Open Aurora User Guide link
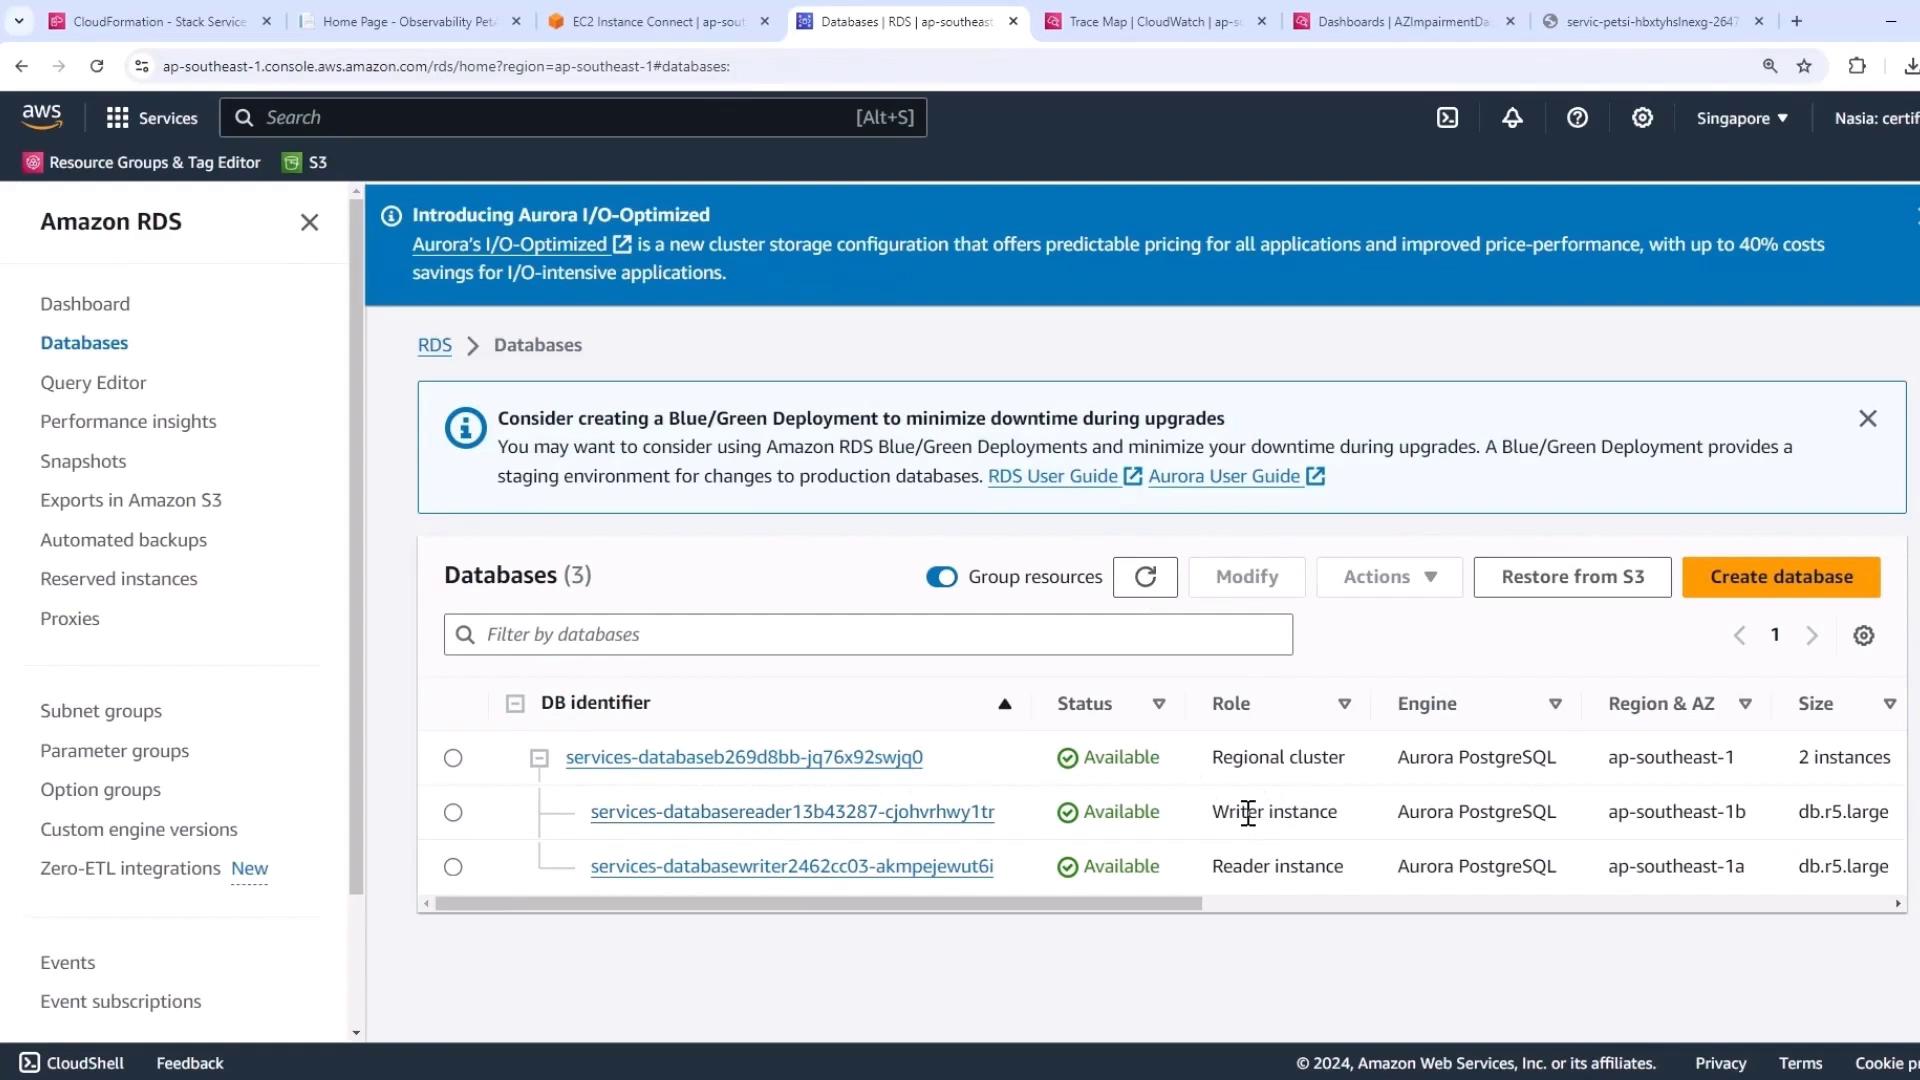Screen dimensions: 1920x1080 pyautogui.click(x=1236, y=477)
